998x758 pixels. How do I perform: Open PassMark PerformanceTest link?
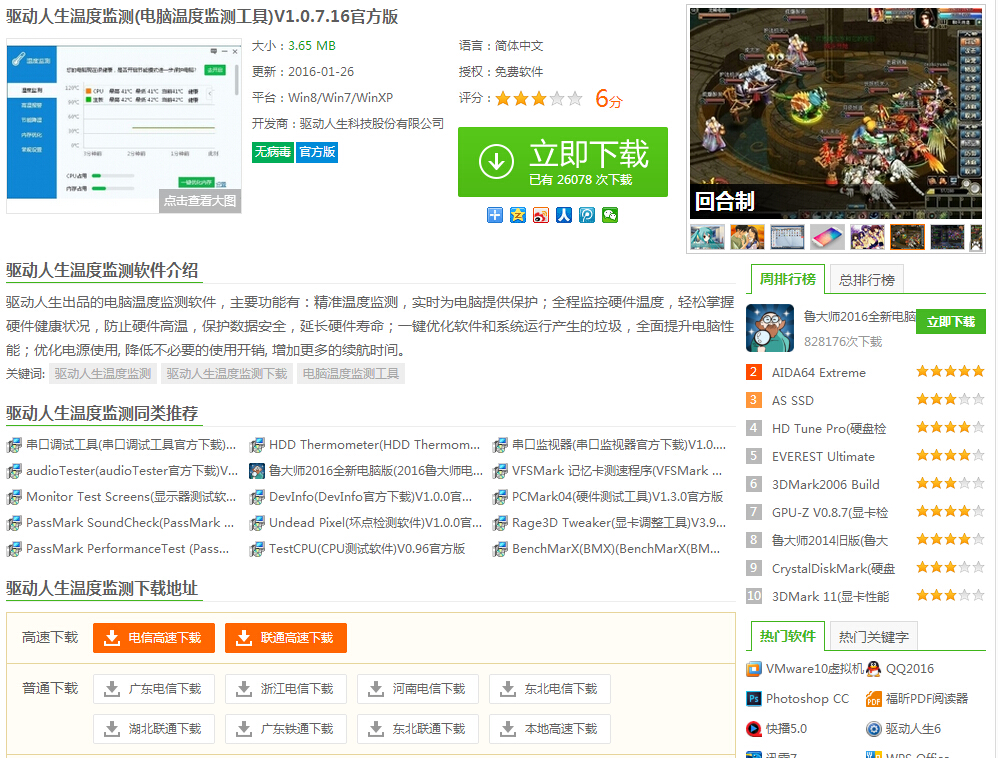[127, 549]
